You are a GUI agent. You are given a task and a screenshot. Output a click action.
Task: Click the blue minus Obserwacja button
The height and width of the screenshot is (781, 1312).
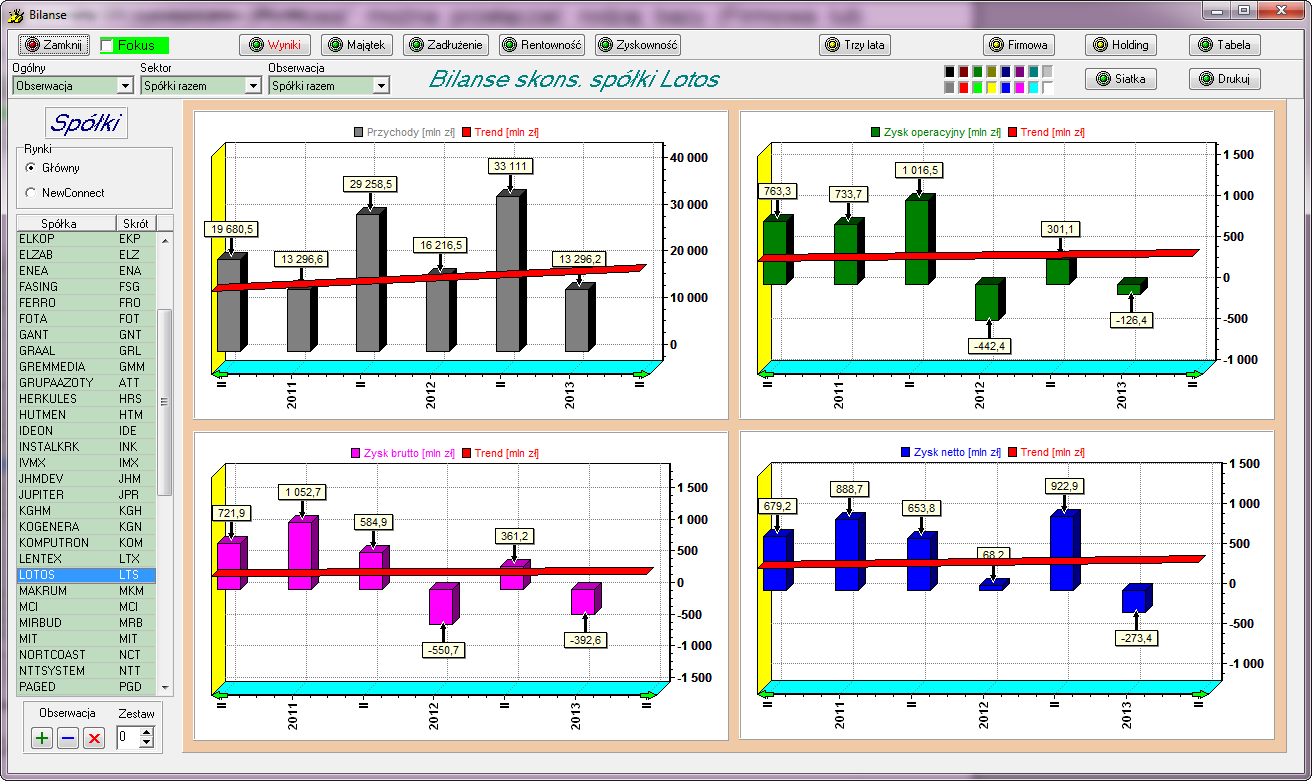click(68, 738)
